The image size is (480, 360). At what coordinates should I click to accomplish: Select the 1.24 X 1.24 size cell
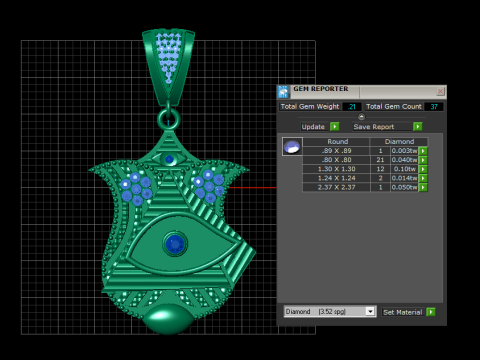(x=336, y=178)
